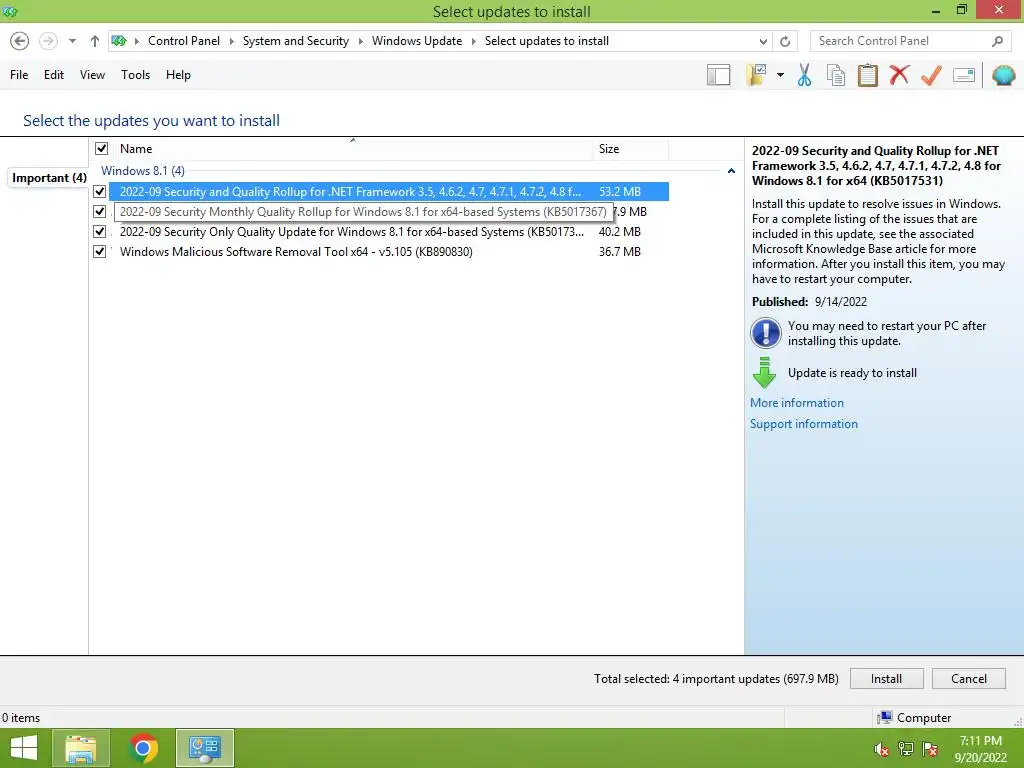Open the folder options dropdown arrow
Screen dimensions: 1024x768
[x=780, y=75]
